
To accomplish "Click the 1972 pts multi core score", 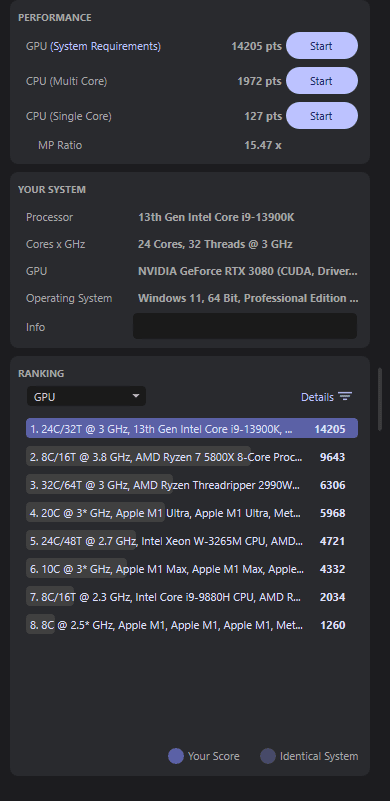I will [x=259, y=81].
